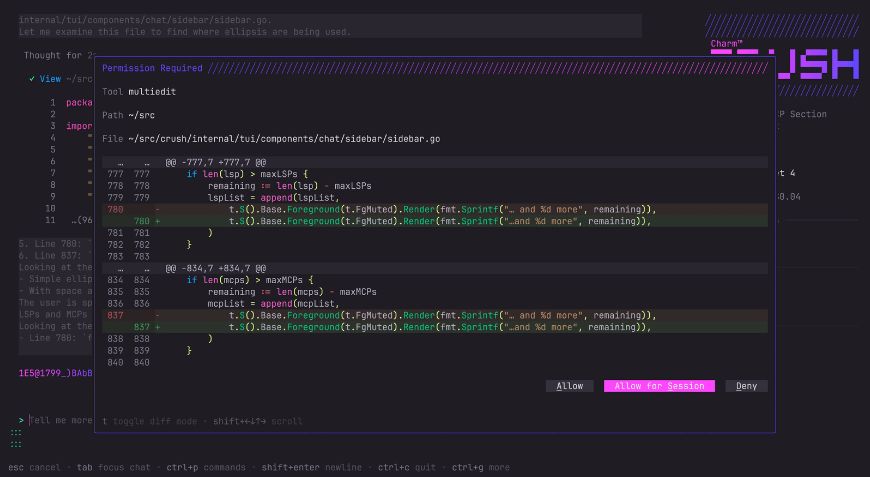Click the 'shift+←↓↑→ scroll' hint in dialog
Image resolution: width=870 pixels, height=477 pixels.
point(257,421)
